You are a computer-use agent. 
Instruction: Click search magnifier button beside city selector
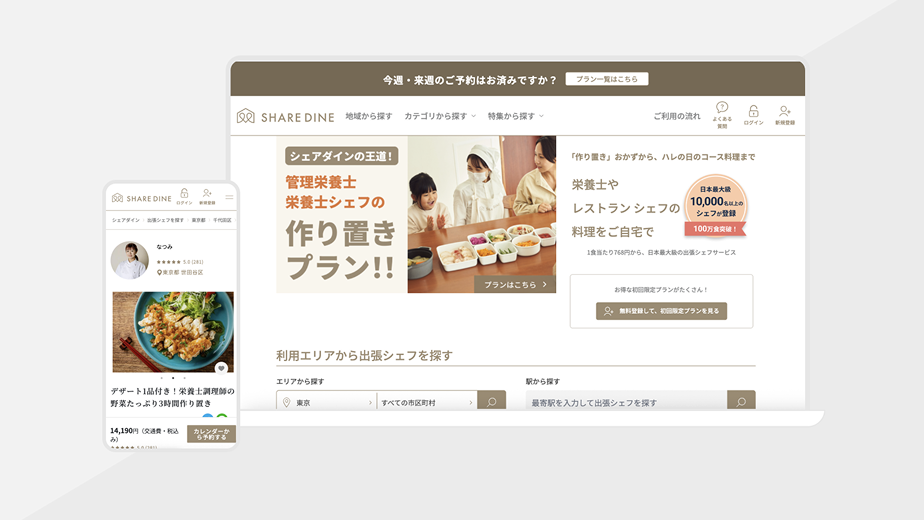tap(491, 401)
